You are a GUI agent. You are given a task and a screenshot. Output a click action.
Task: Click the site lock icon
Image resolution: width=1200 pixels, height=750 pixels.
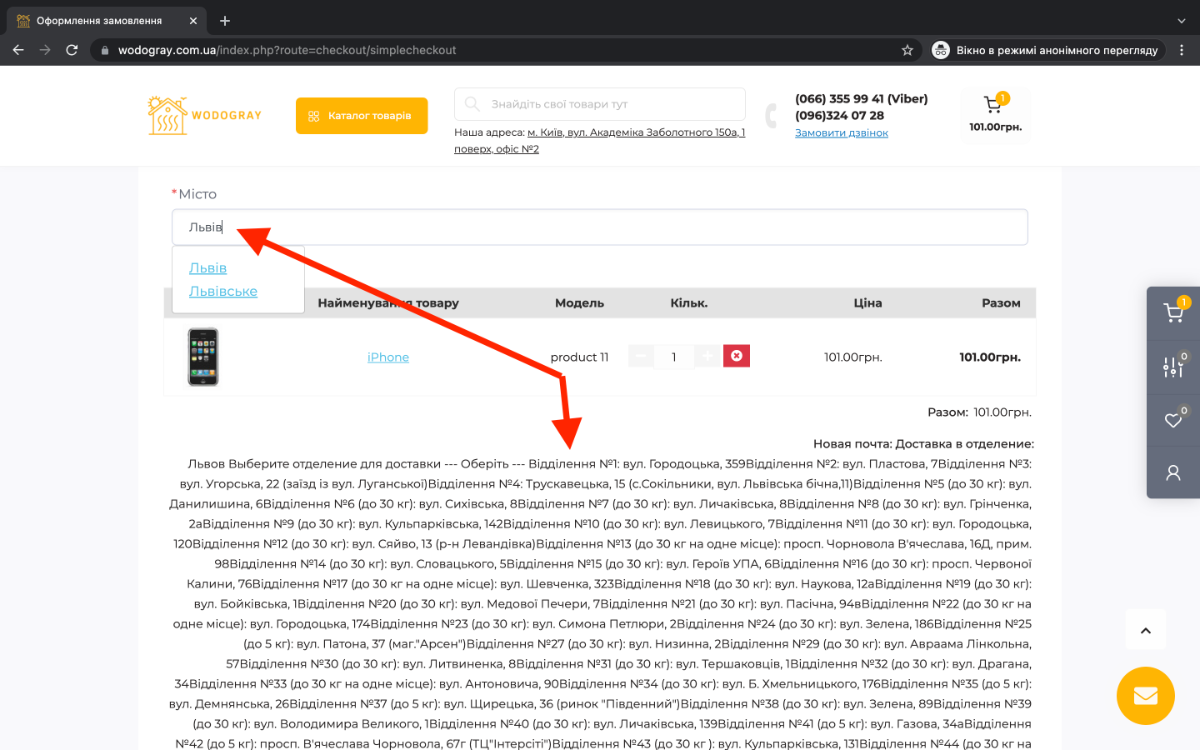(104, 50)
